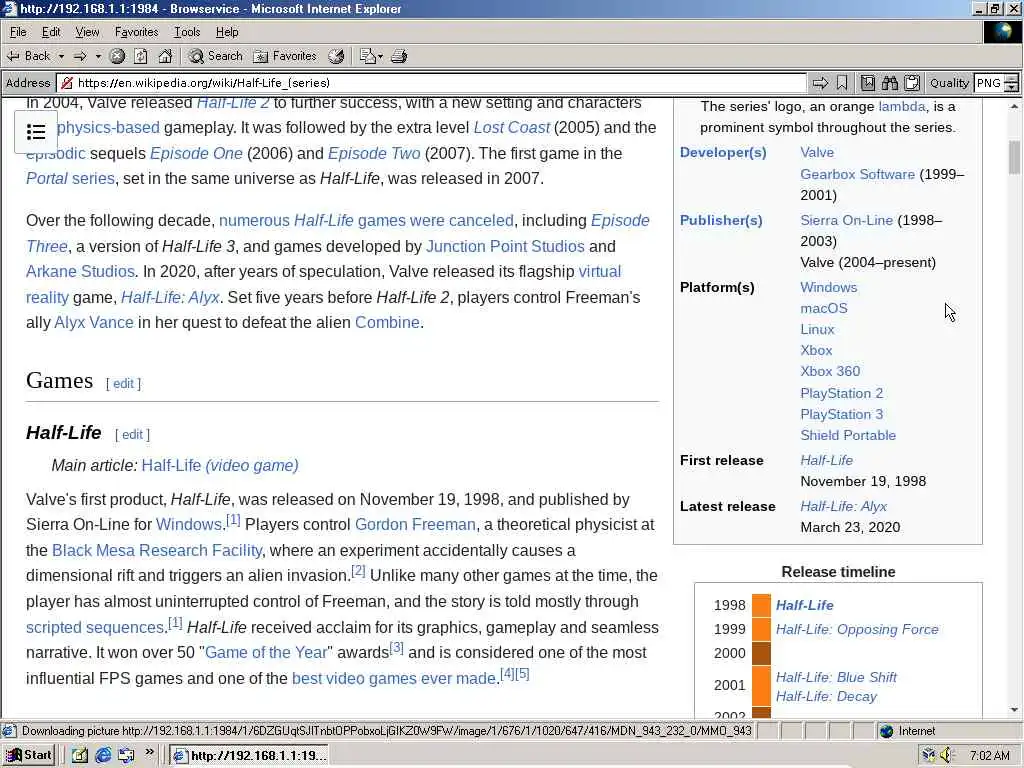Viewport: 1024px width, 768px height.
Task: Open the Xbox 360 platform link
Action: (830, 371)
